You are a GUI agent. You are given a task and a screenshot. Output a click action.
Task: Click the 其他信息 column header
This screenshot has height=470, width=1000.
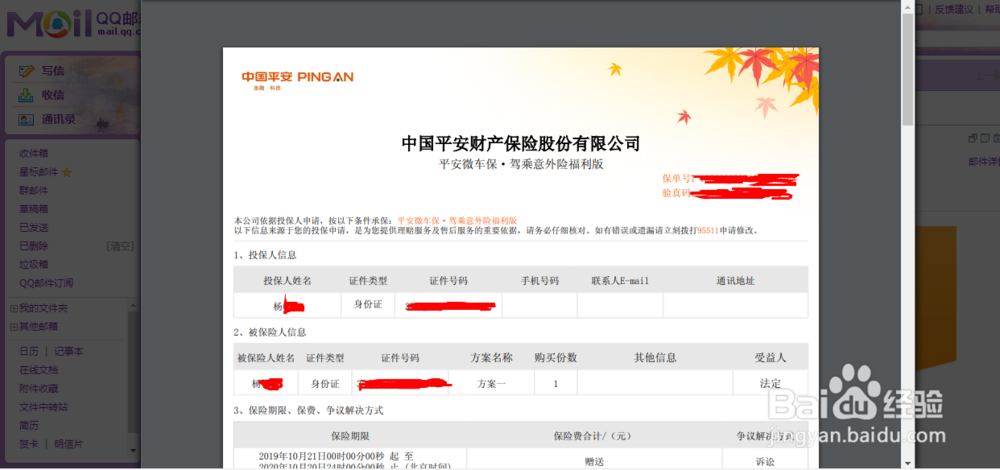(655, 358)
